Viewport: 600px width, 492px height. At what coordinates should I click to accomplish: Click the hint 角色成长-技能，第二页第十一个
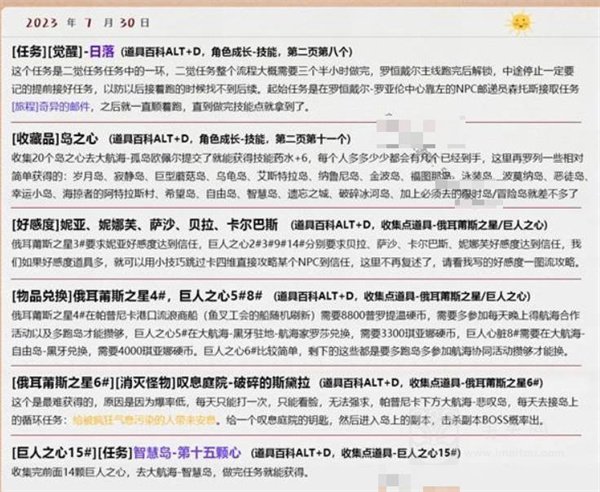click(274, 139)
